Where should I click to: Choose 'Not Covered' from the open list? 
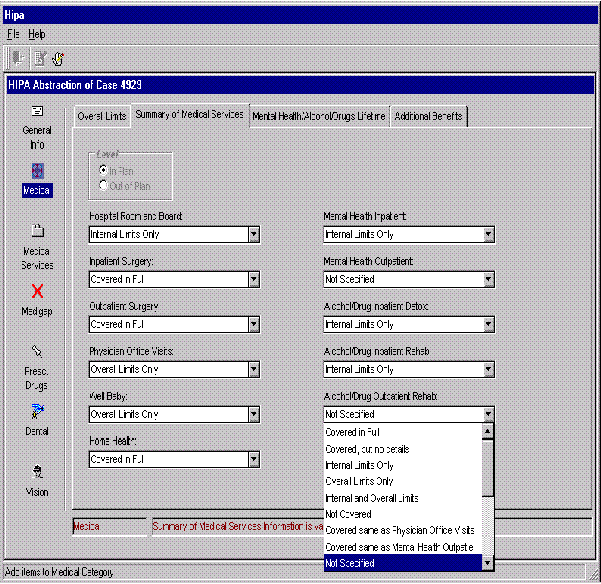[349, 514]
